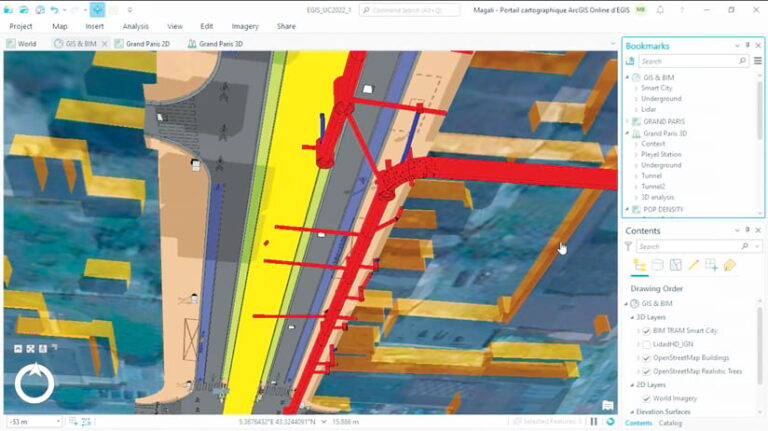The image size is (768, 431).
Task: Open the View ribbon tab
Action: pos(175,26)
